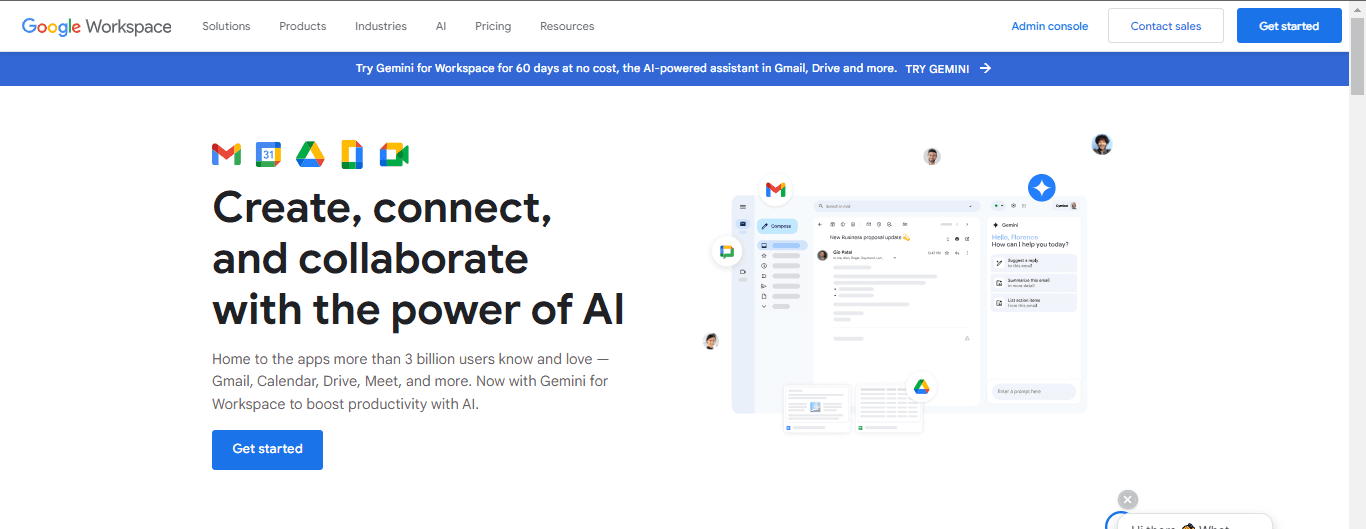Screen dimensions: 1366x529
Task: Click the Google Chat badge in the illustration
Action: point(727,252)
